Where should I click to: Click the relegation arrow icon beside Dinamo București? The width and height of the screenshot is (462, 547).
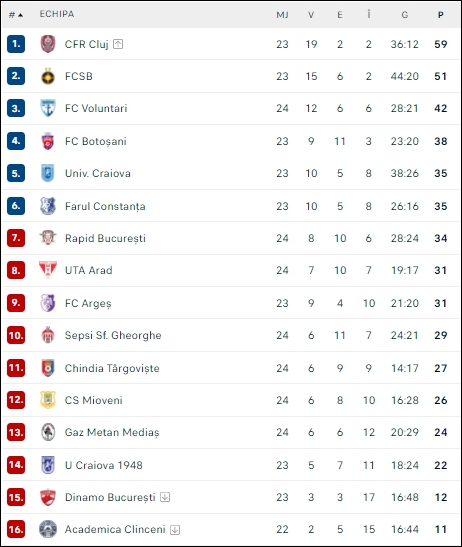pos(165,497)
